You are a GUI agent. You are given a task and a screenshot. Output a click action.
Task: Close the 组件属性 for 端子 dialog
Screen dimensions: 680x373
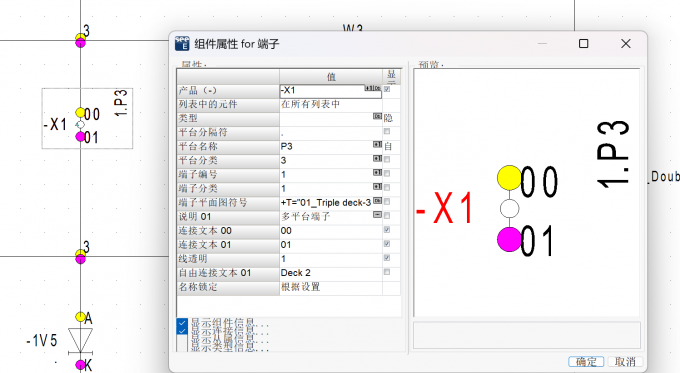pos(625,43)
